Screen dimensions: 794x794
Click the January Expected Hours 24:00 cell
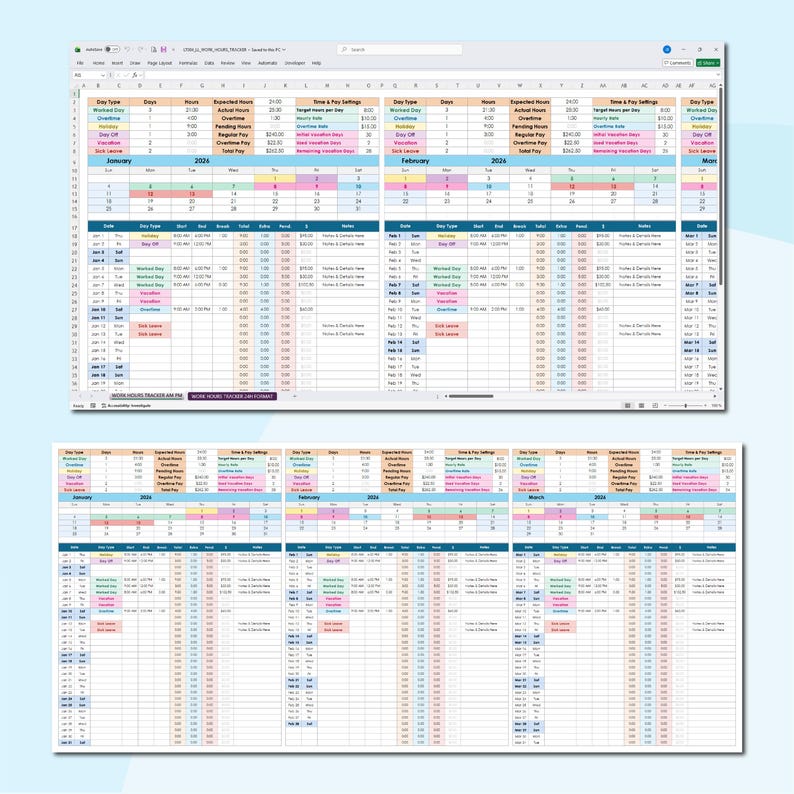(x=274, y=102)
